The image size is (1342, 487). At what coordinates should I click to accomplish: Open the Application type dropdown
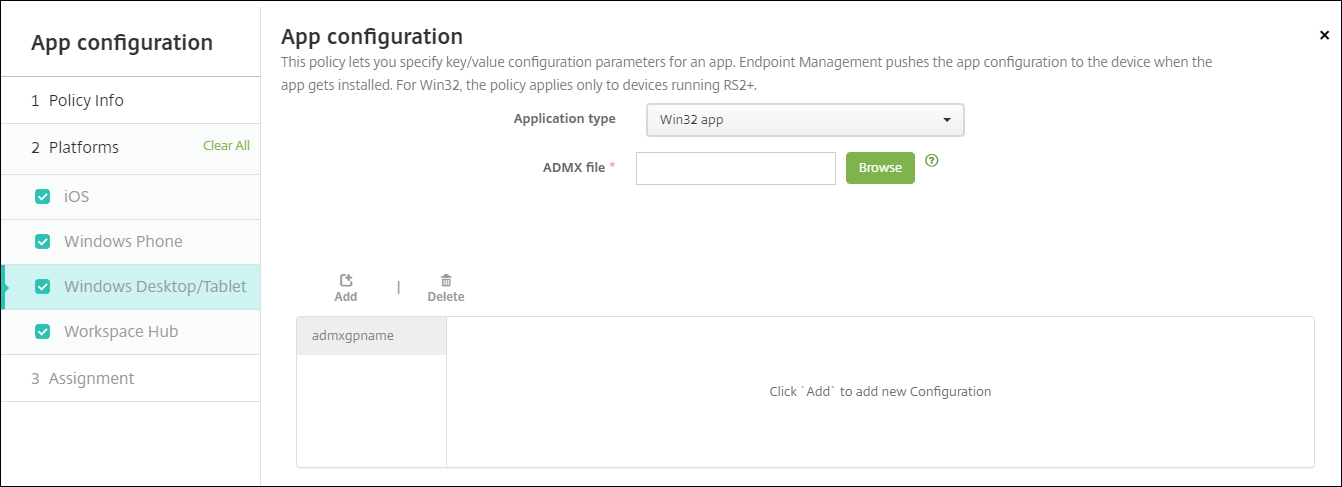(804, 120)
